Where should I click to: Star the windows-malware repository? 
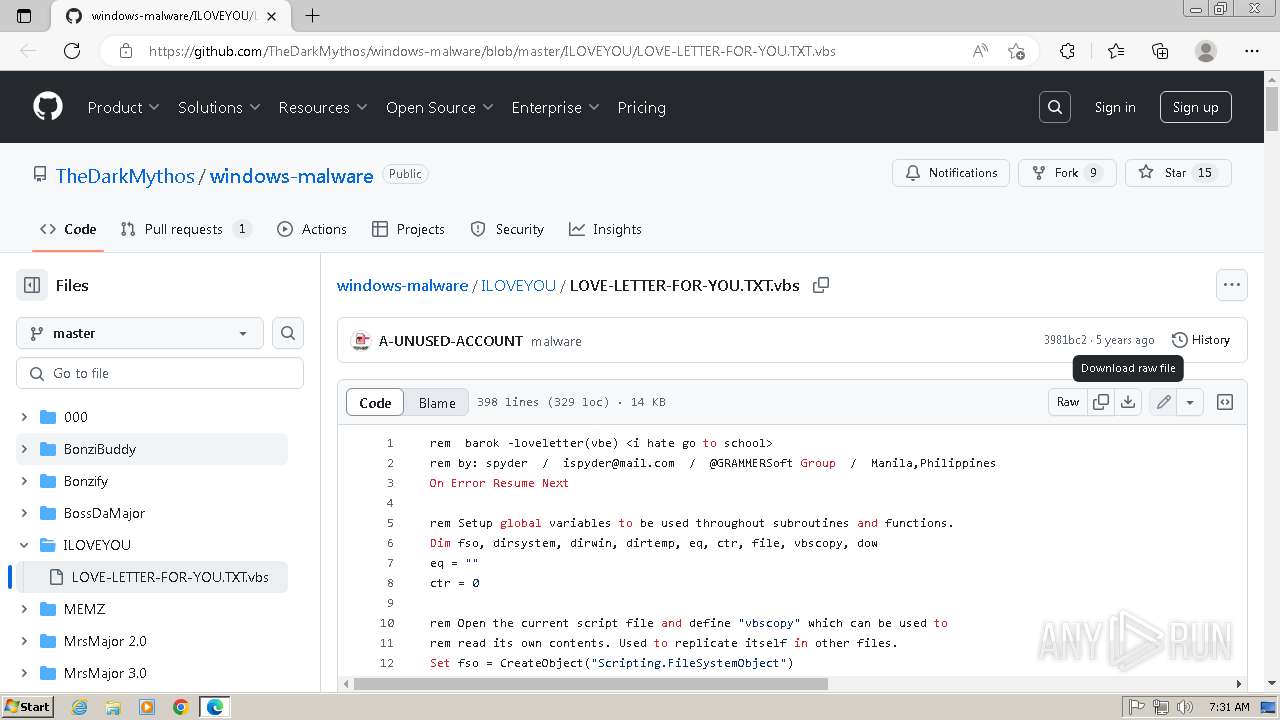click(1178, 173)
